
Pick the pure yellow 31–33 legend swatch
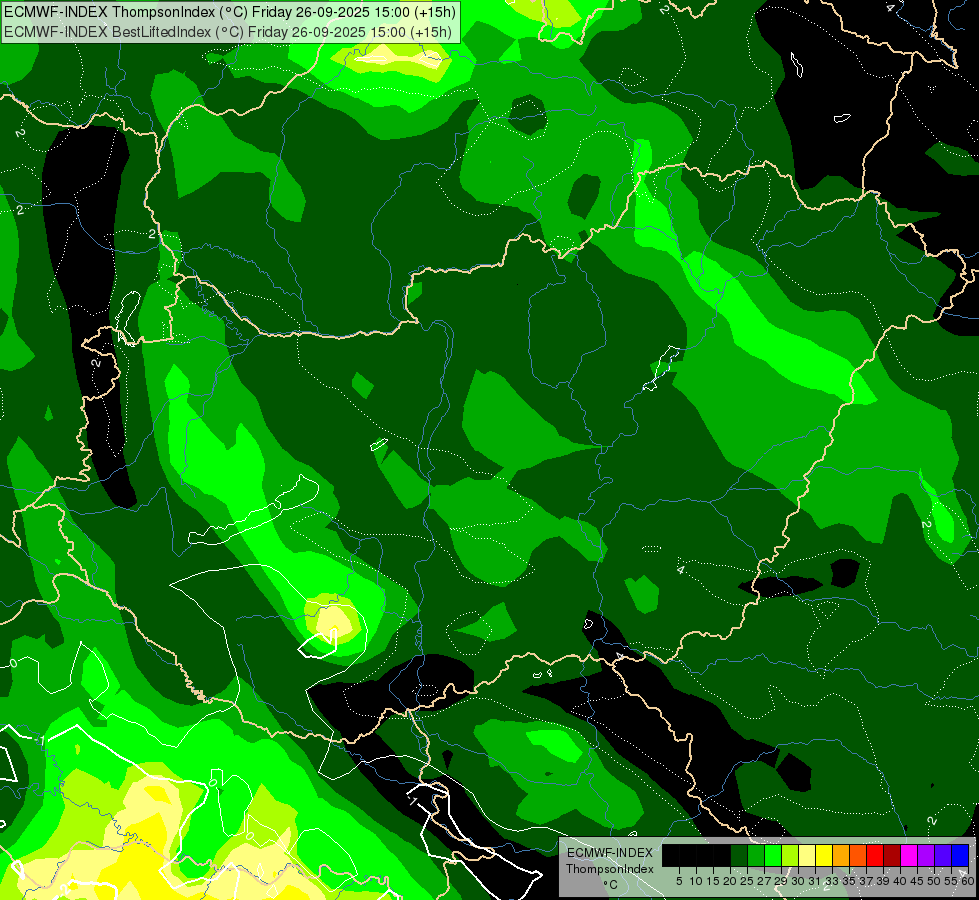point(824,855)
